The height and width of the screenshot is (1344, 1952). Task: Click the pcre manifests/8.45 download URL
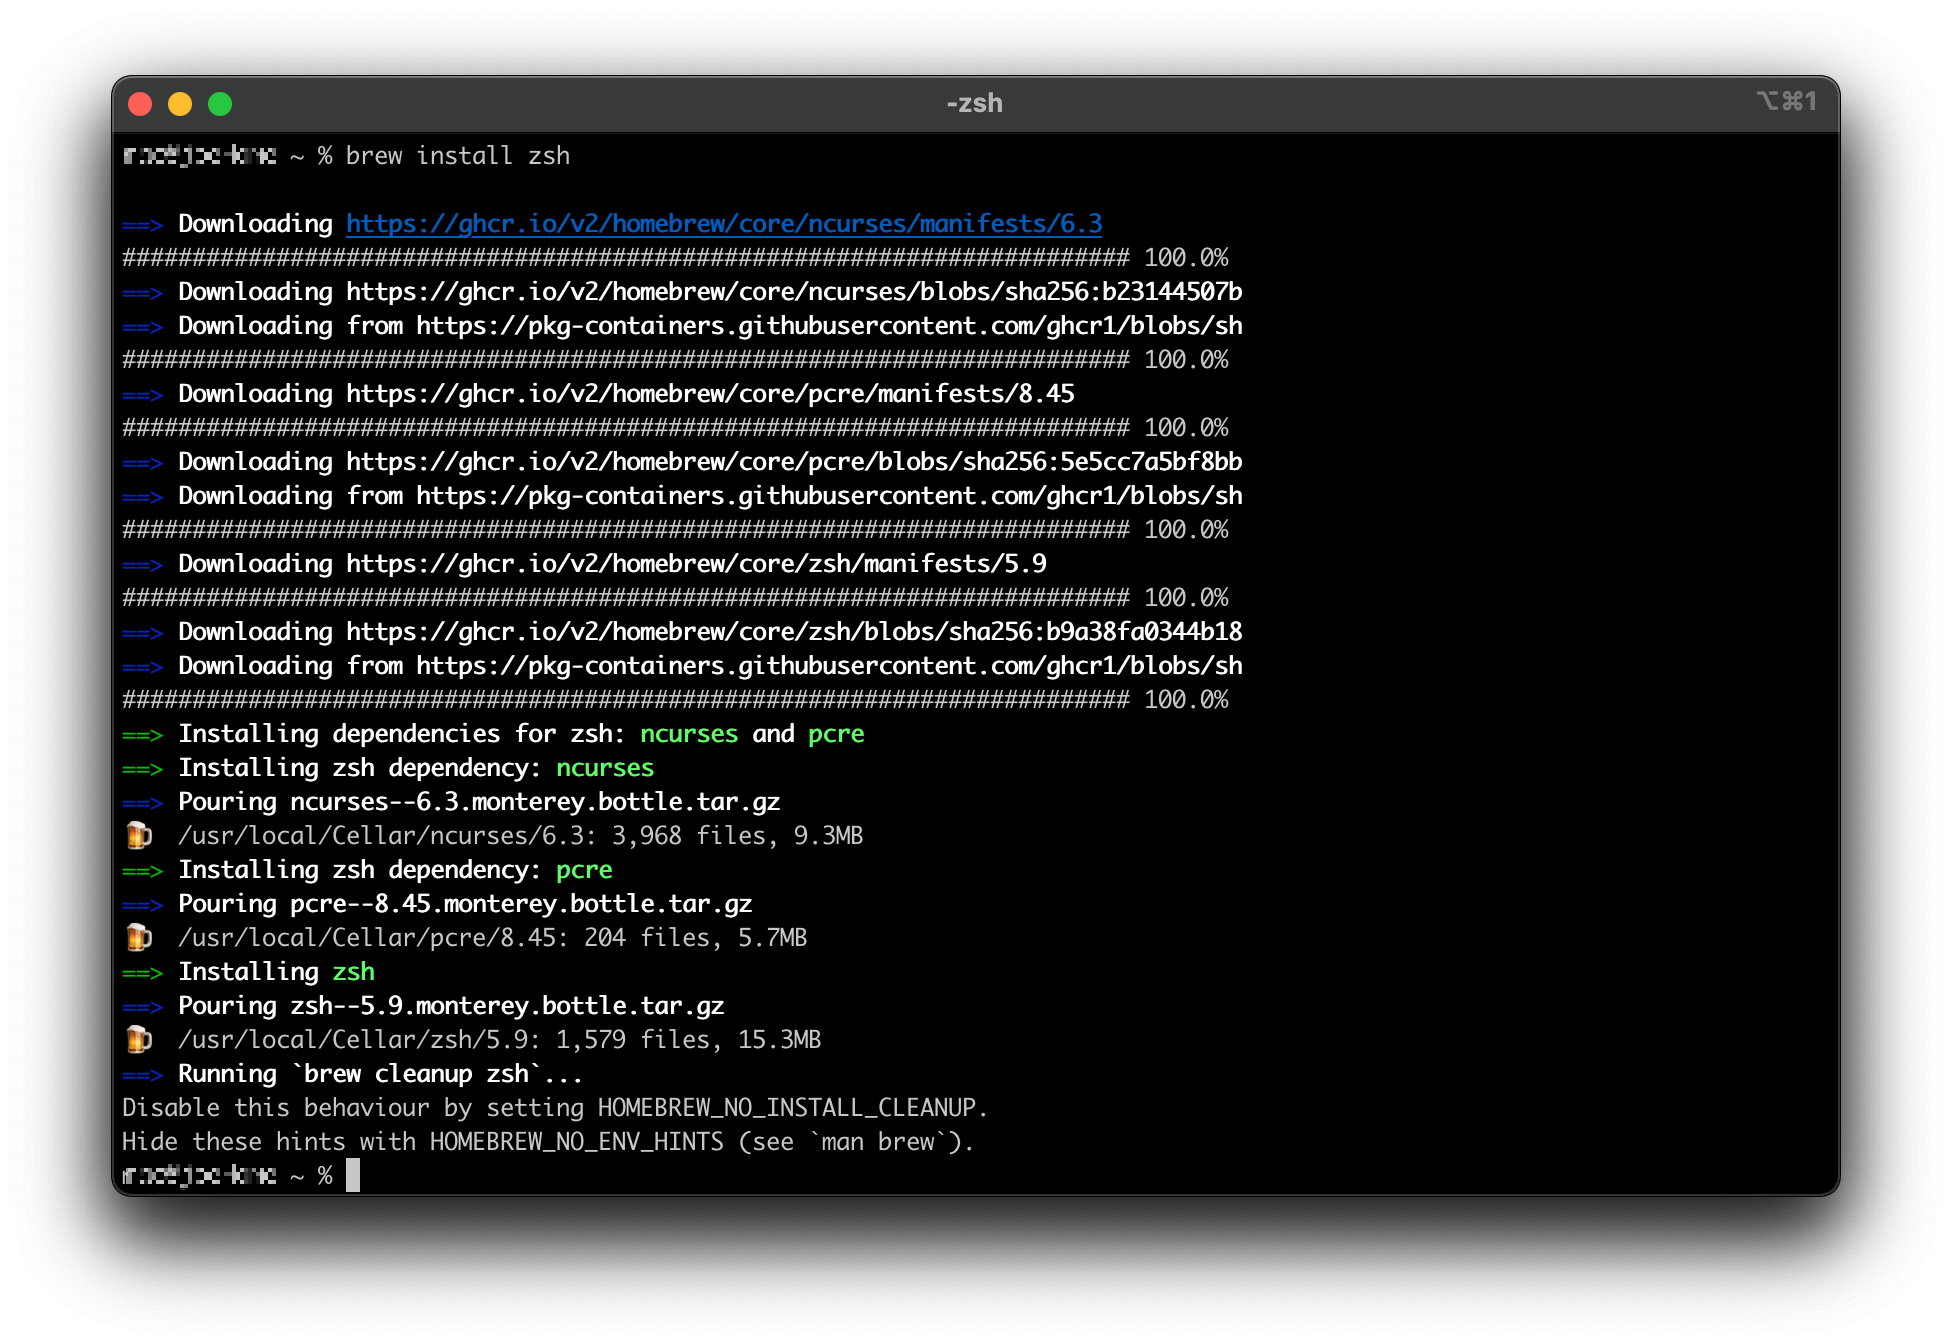[710, 393]
